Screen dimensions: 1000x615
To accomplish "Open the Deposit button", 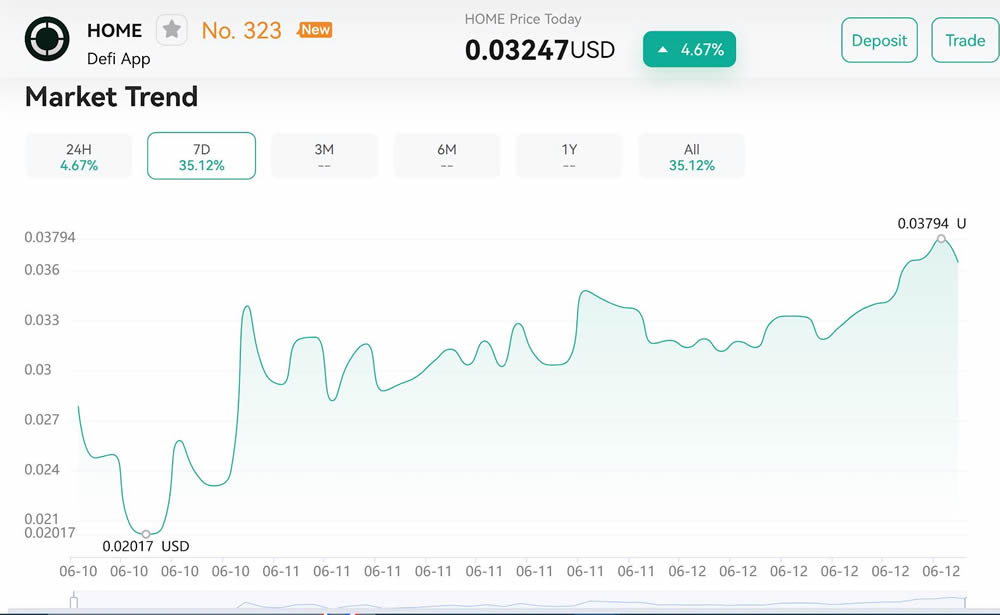I will [879, 40].
